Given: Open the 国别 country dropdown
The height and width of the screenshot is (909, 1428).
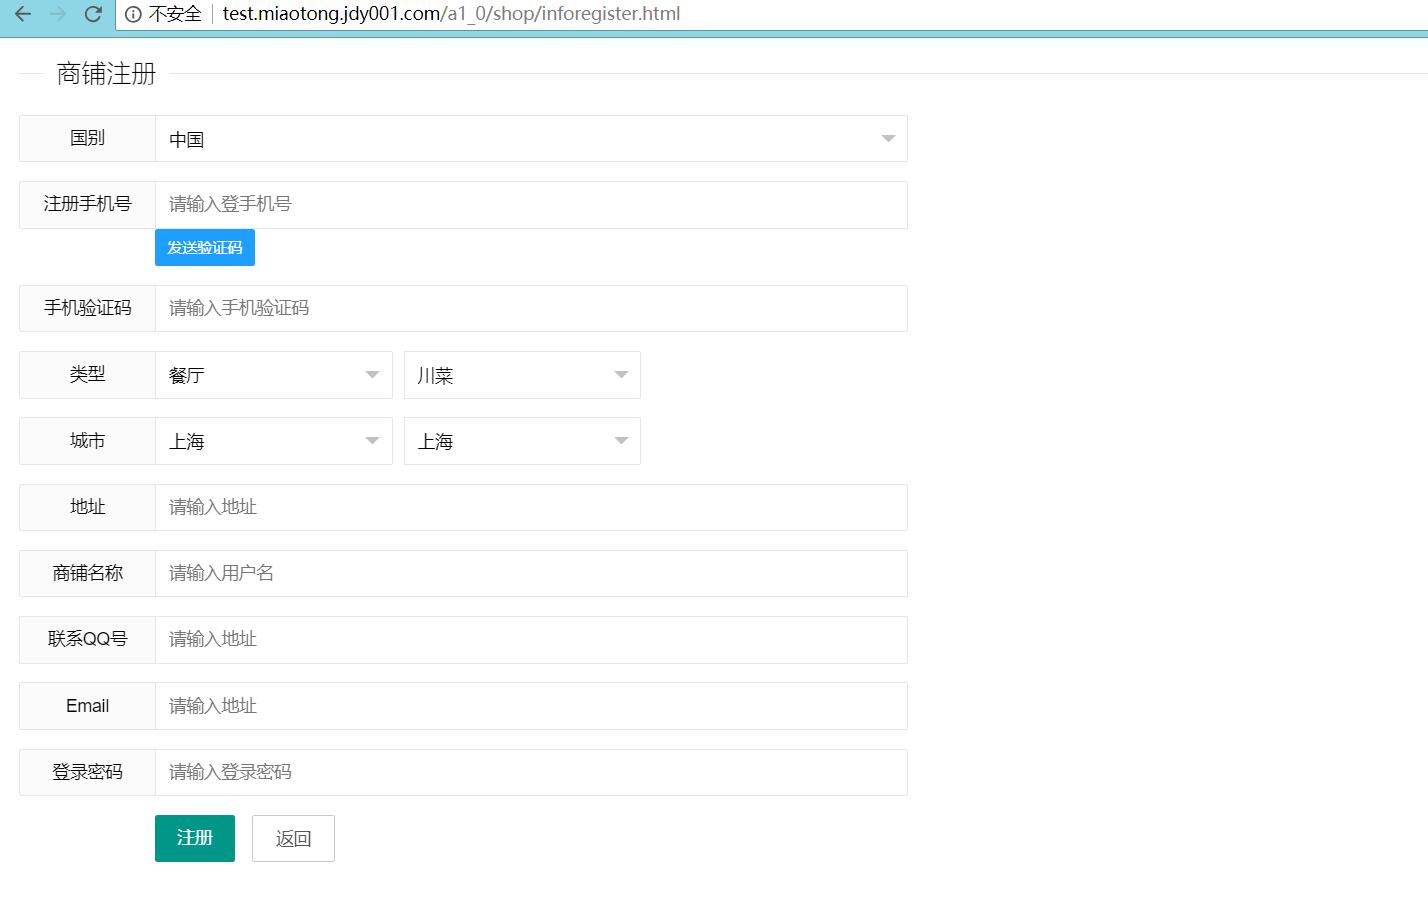Looking at the screenshot, I should (531, 139).
